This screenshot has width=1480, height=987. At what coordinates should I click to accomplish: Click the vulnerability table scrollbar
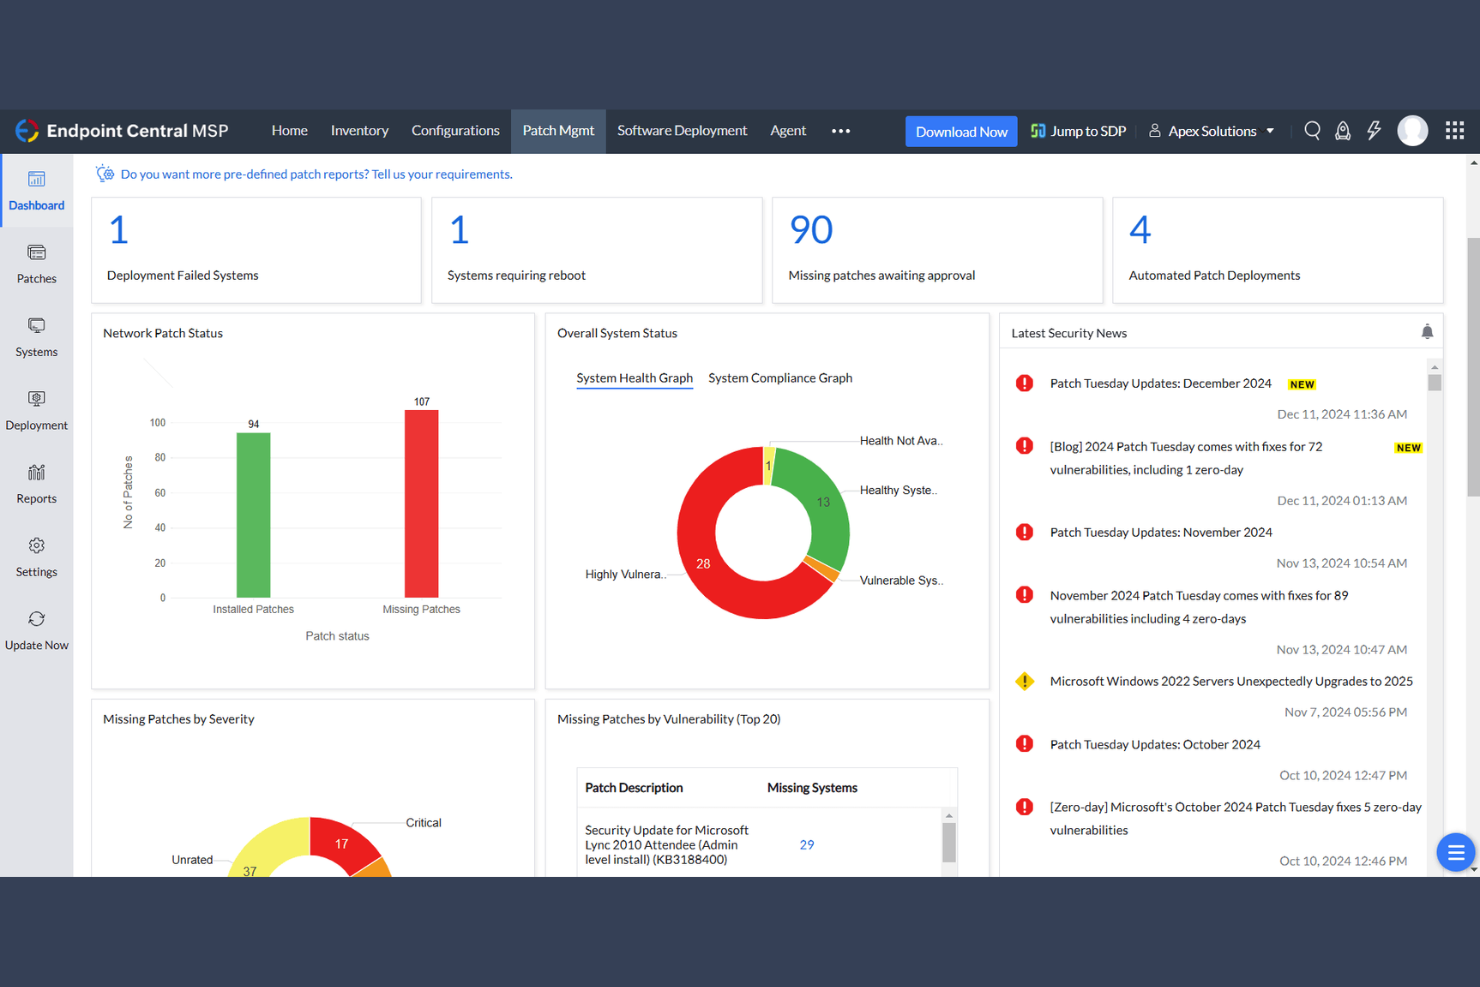tap(949, 842)
